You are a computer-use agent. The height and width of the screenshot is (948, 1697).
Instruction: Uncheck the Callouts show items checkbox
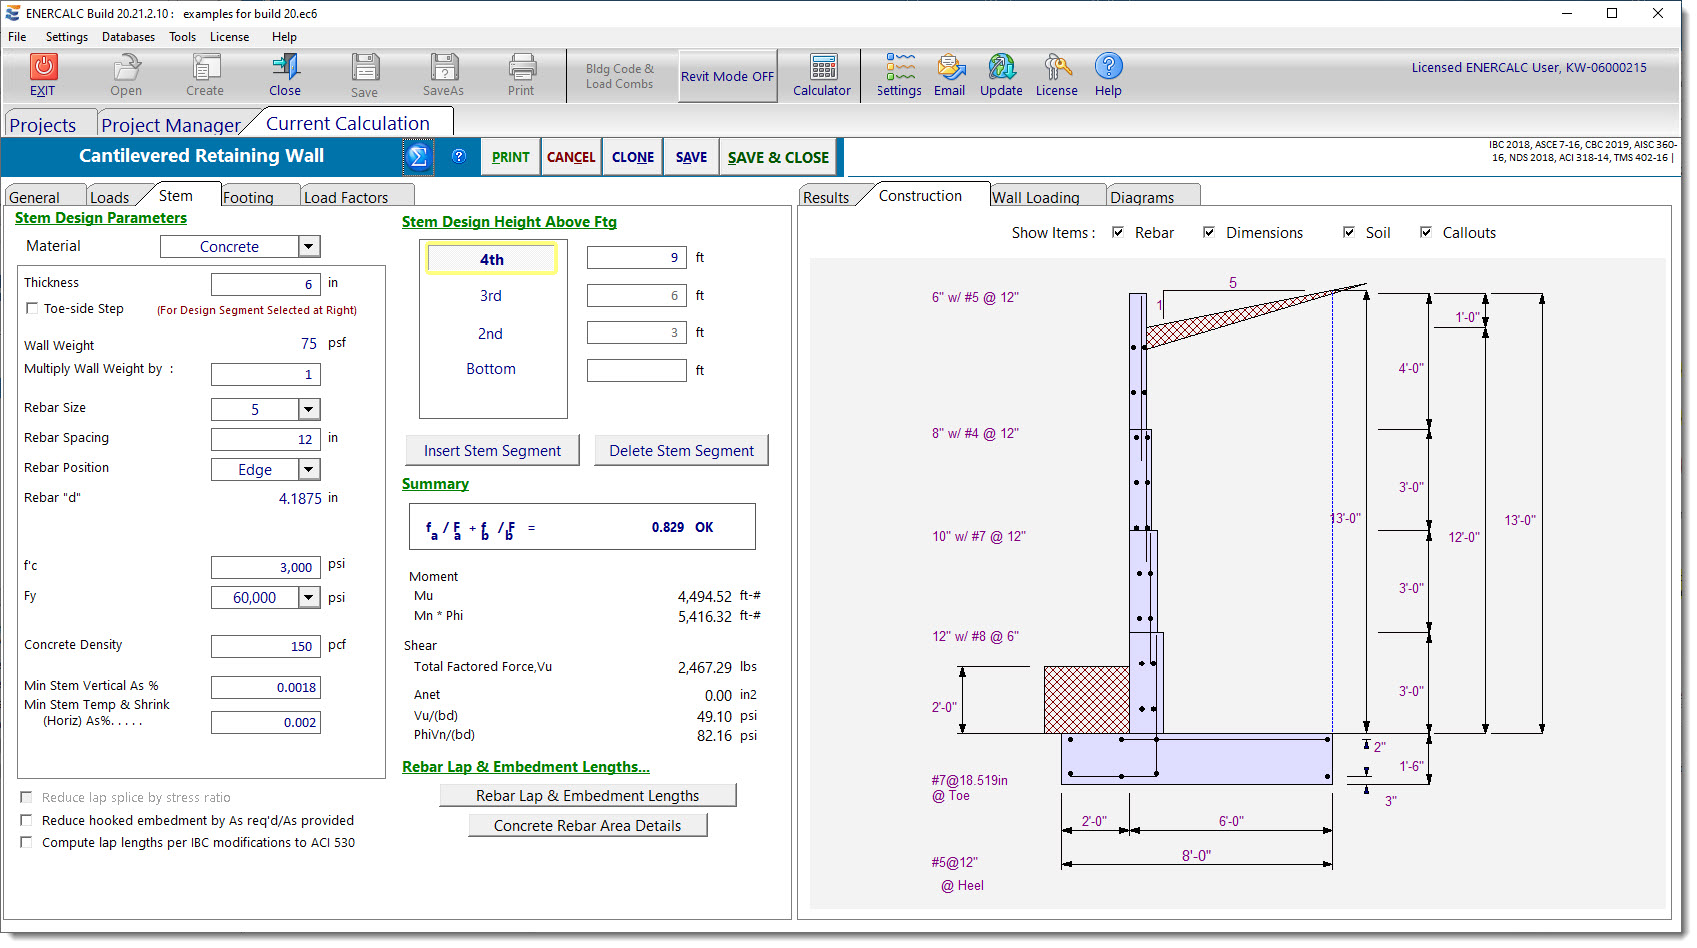(1426, 232)
